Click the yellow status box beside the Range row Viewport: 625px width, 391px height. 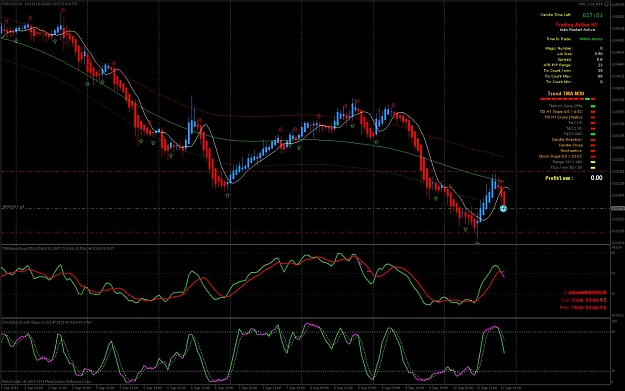pyautogui.click(x=593, y=162)
